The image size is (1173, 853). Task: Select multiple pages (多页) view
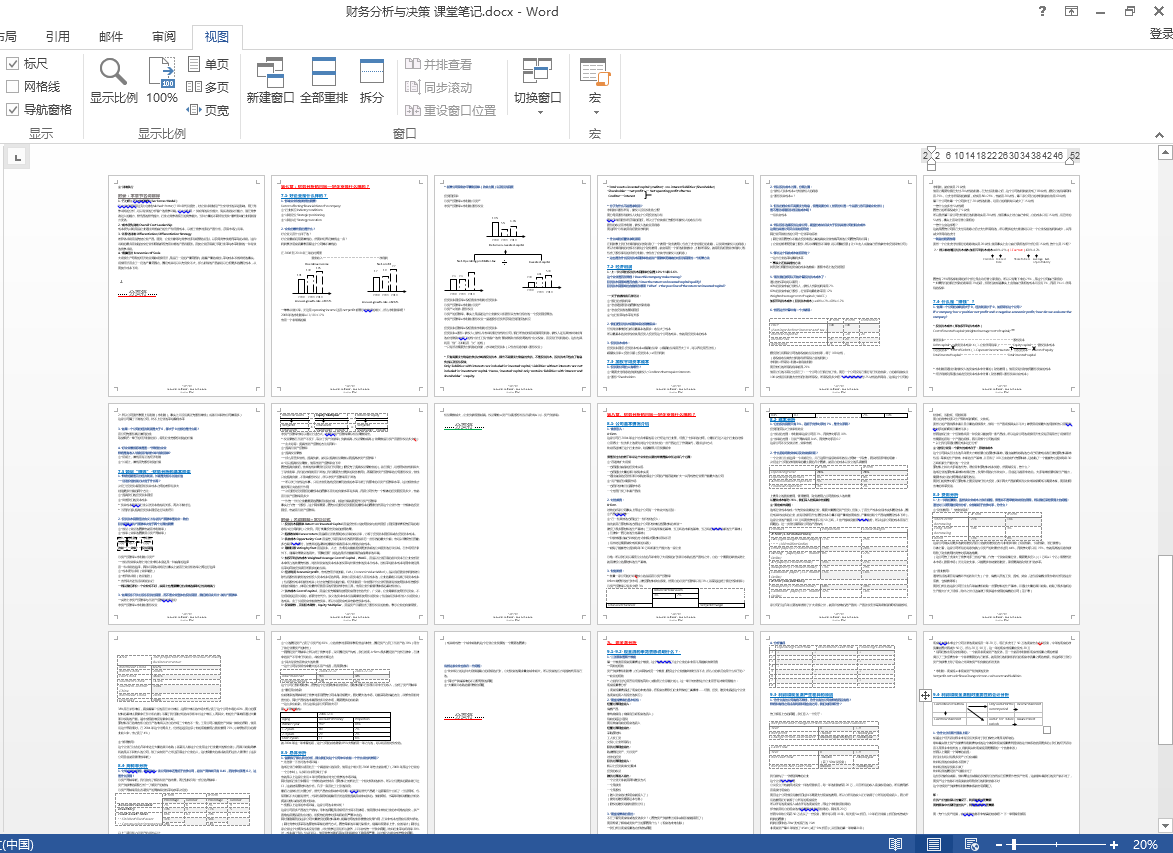point(208,87)
